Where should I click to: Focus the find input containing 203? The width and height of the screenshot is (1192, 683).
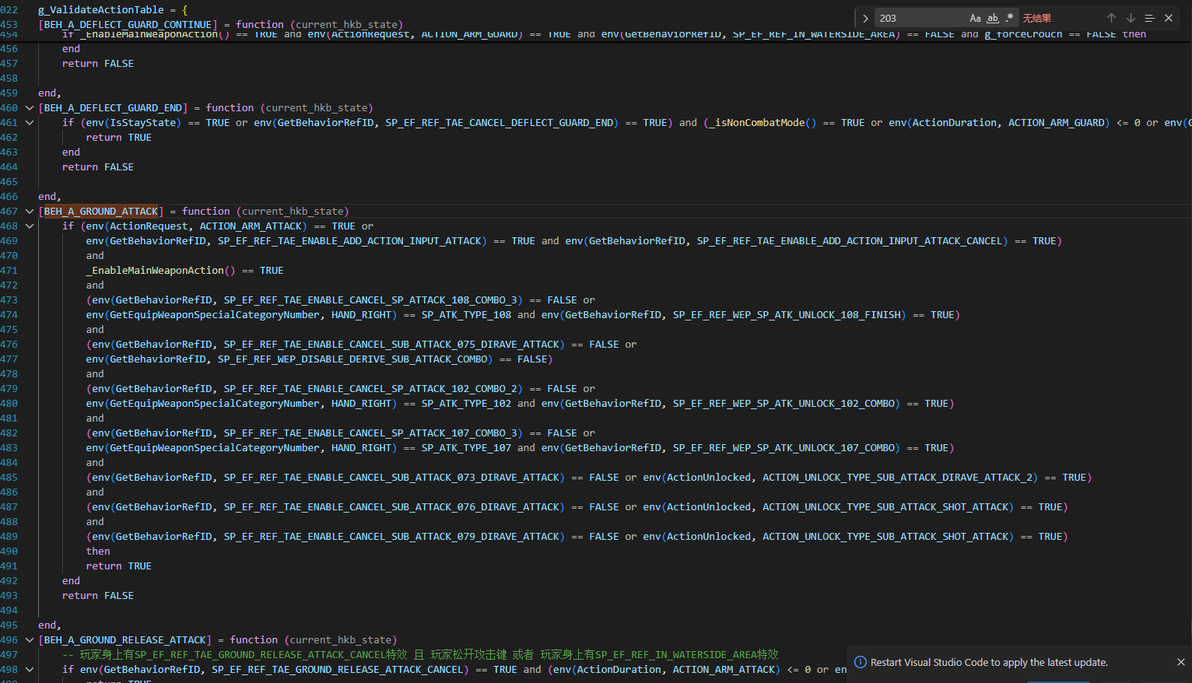(921, 18)
